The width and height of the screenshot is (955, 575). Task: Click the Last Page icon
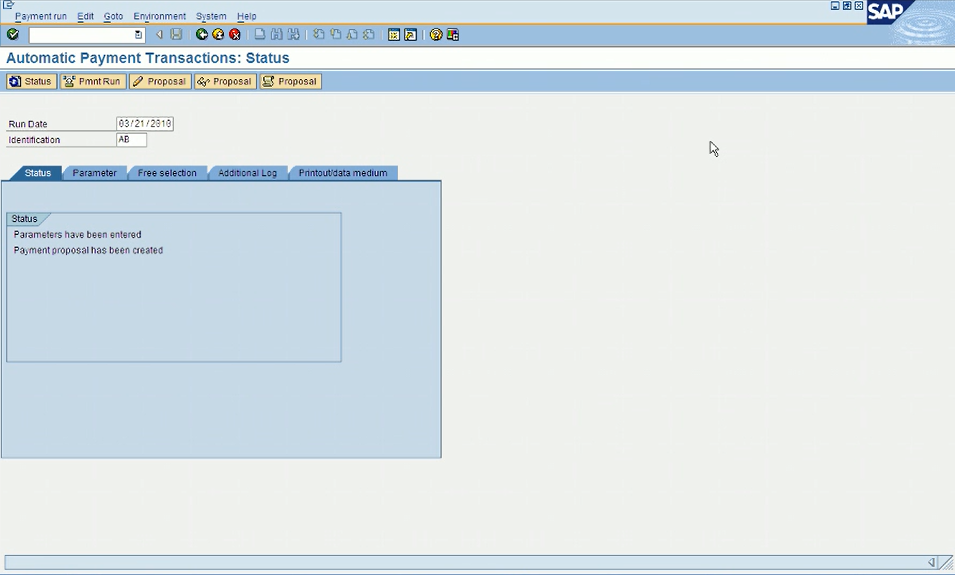pos(368,35)
